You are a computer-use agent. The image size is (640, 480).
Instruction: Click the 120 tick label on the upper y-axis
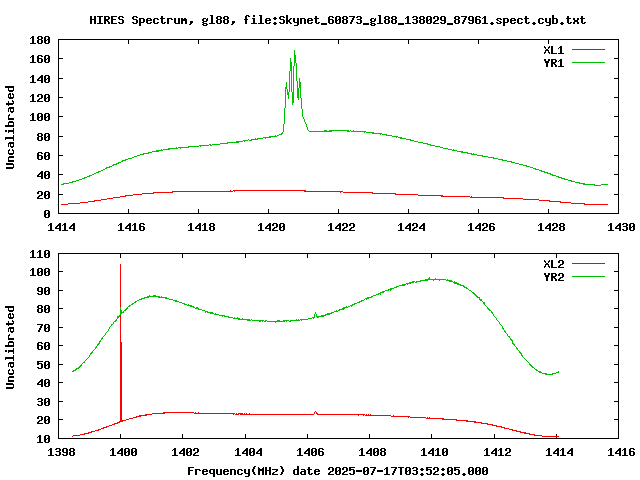tap(40, 98)
